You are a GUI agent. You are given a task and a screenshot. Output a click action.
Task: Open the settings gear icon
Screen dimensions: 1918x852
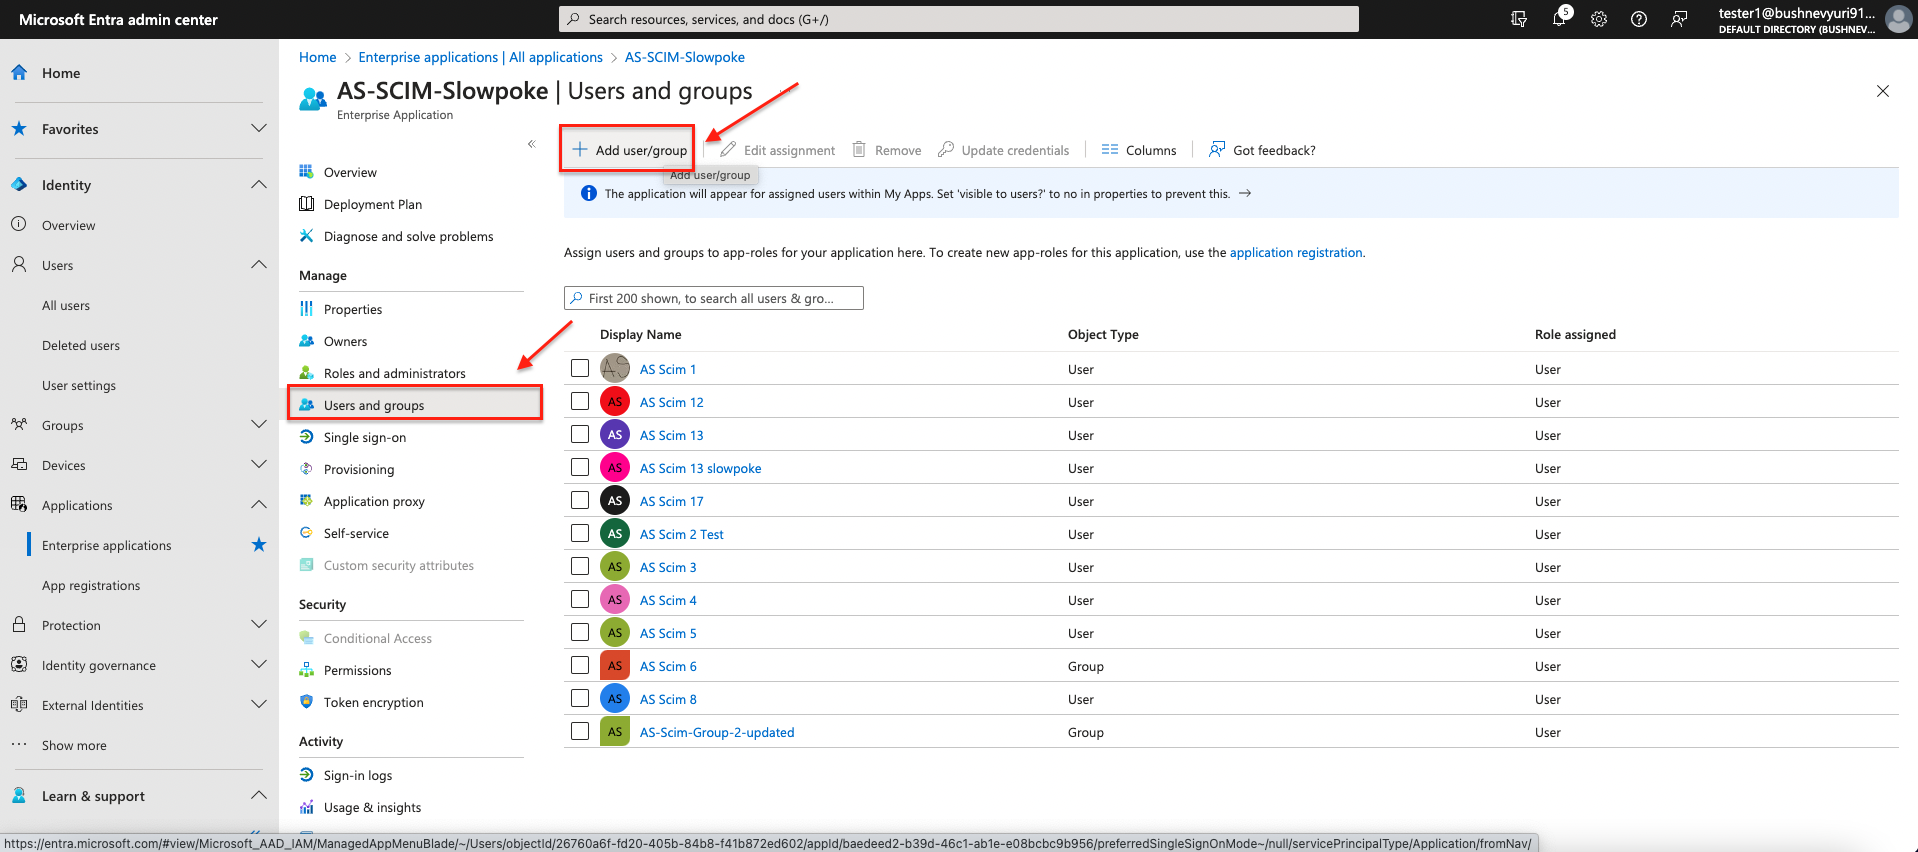tap(1599, 19)
